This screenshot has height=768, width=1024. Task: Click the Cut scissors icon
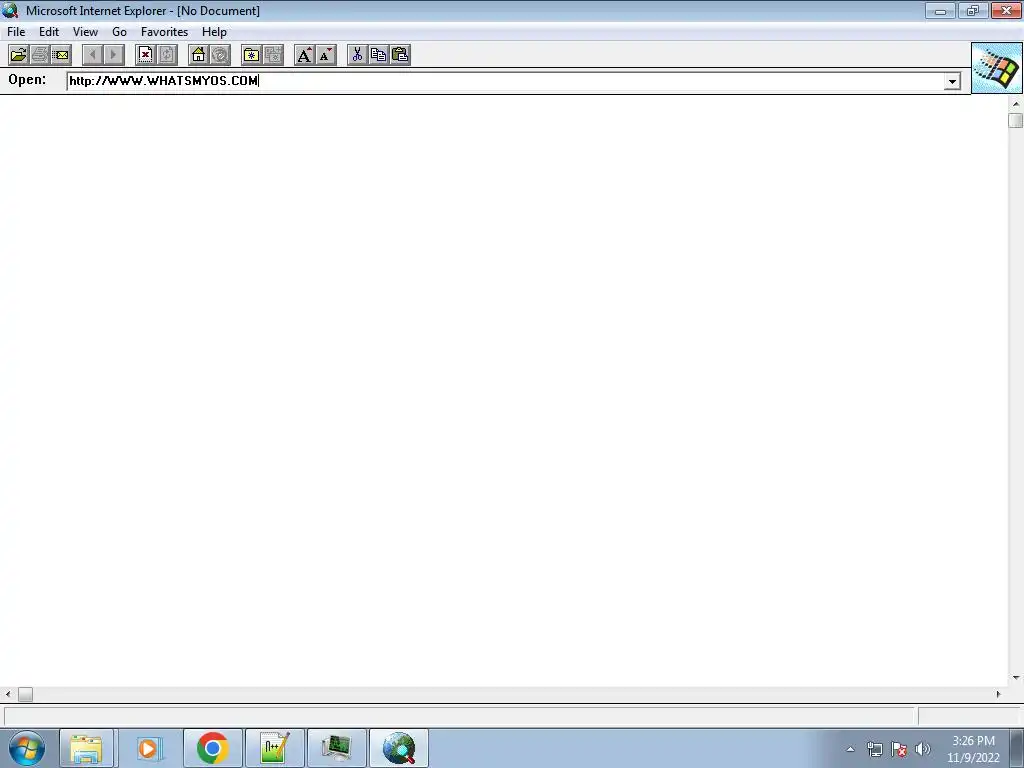pyautogui.click(x=357, y=55)
